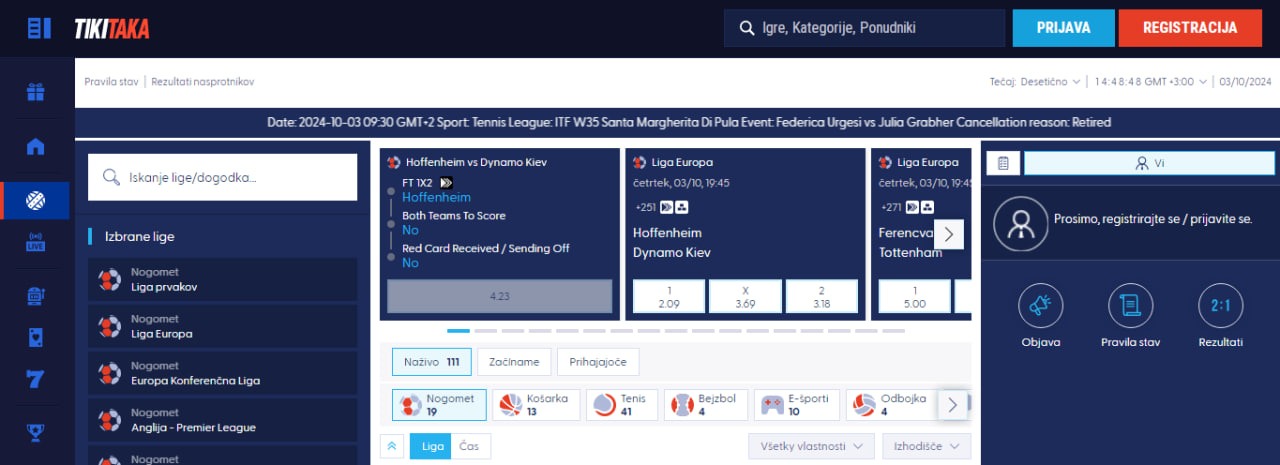Open the sidebar menu icon beside TIKITAKA logo
Screen dimensions: 1280x465
coord(39,28)
